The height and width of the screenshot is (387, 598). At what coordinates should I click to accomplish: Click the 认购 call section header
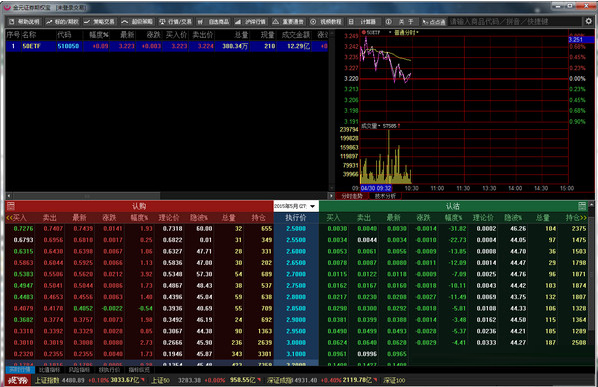point(139,206)
